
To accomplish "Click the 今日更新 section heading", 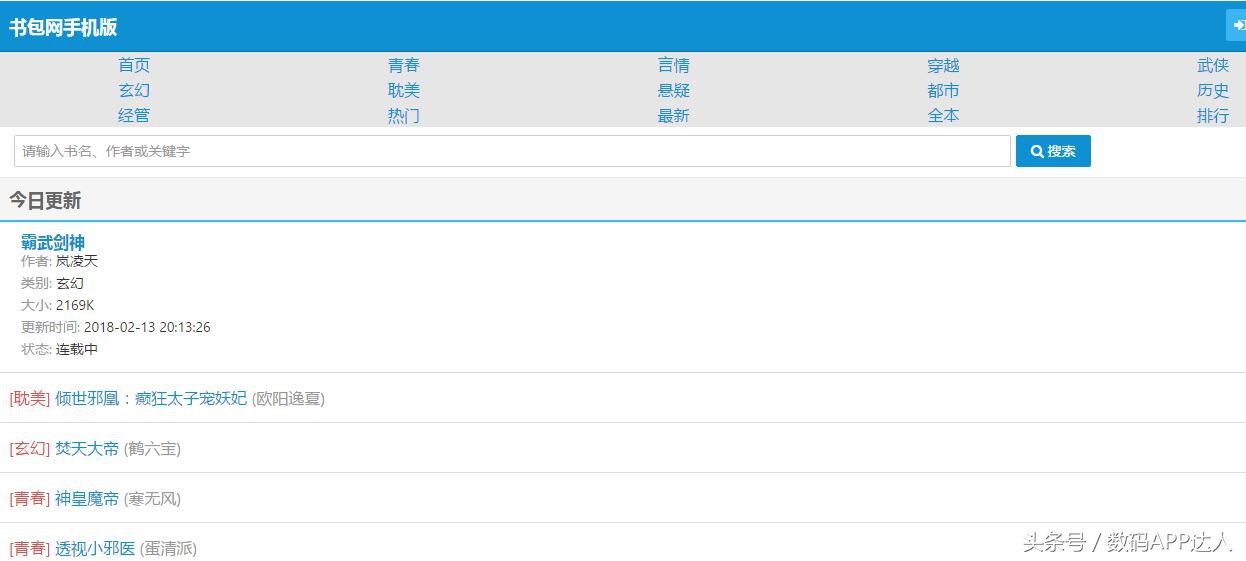I will click(45, 200).
